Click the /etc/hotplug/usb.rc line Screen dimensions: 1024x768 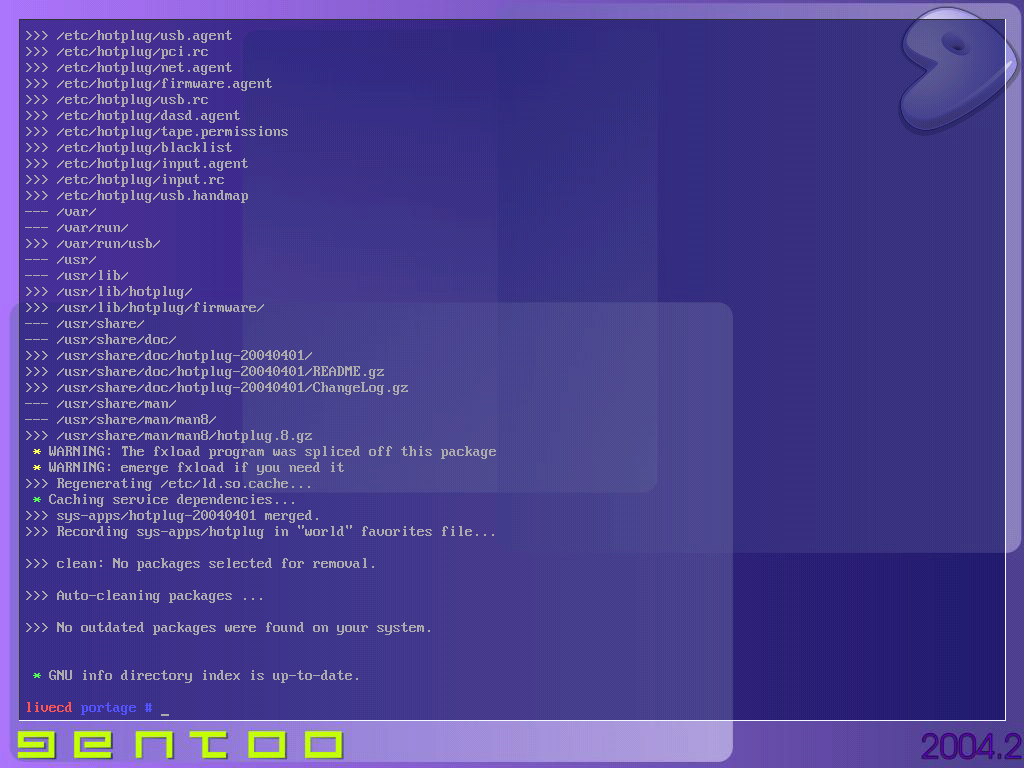[x=117, y=100]
